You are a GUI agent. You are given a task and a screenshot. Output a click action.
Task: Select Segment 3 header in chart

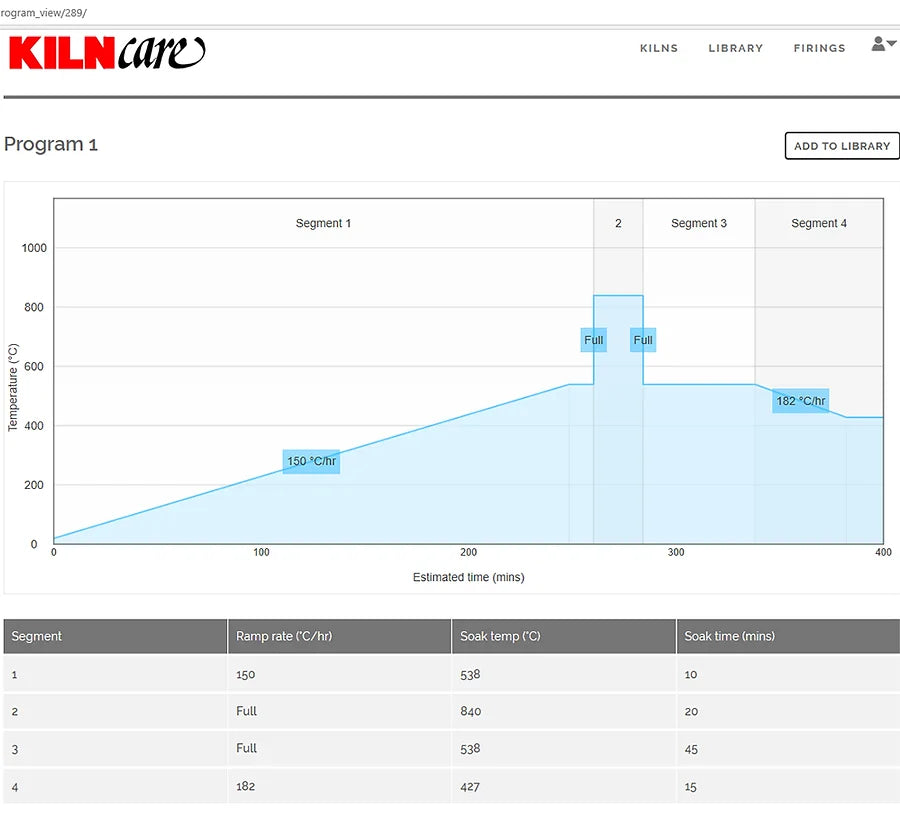tap(699, 223)
